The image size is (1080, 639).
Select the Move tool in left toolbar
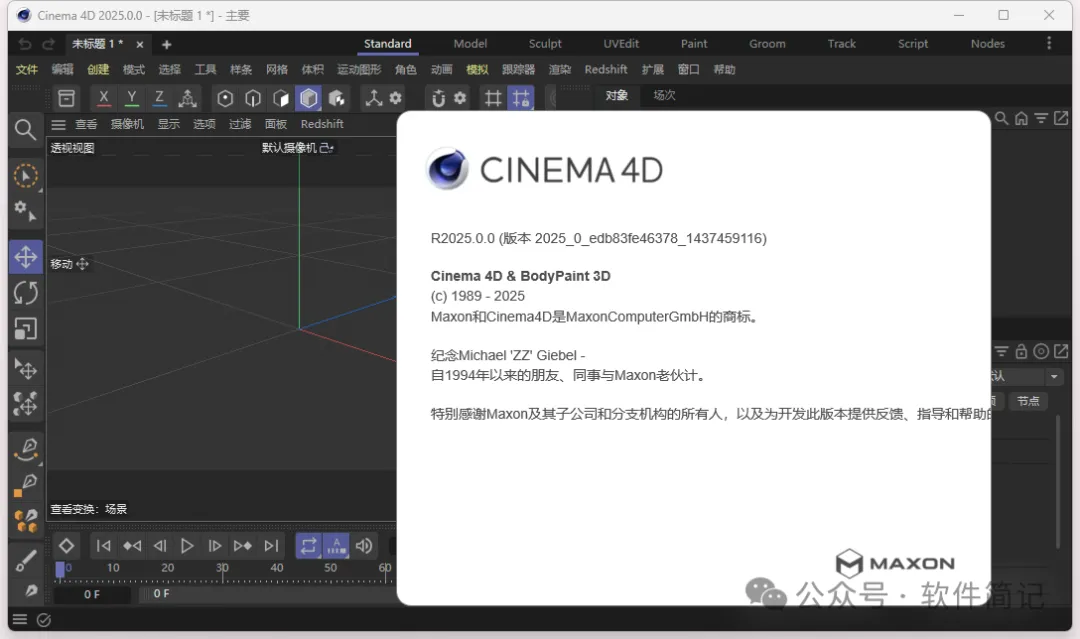click(26, 256)
